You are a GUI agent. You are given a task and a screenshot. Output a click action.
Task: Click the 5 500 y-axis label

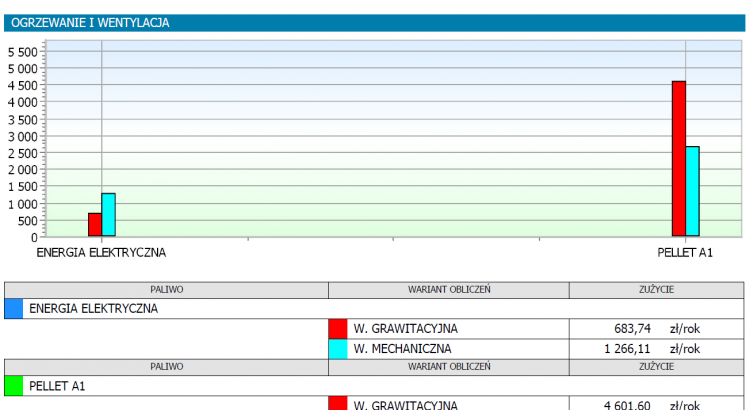coord(22,52)
